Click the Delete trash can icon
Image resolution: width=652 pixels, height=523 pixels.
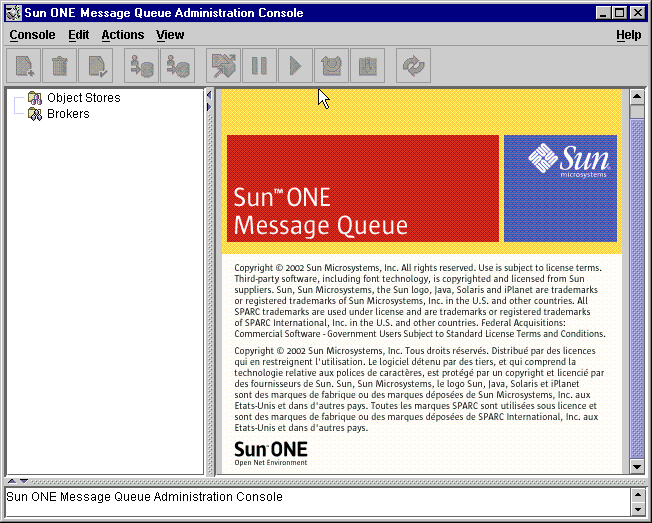pyautogui.click(x=59, y=66)
